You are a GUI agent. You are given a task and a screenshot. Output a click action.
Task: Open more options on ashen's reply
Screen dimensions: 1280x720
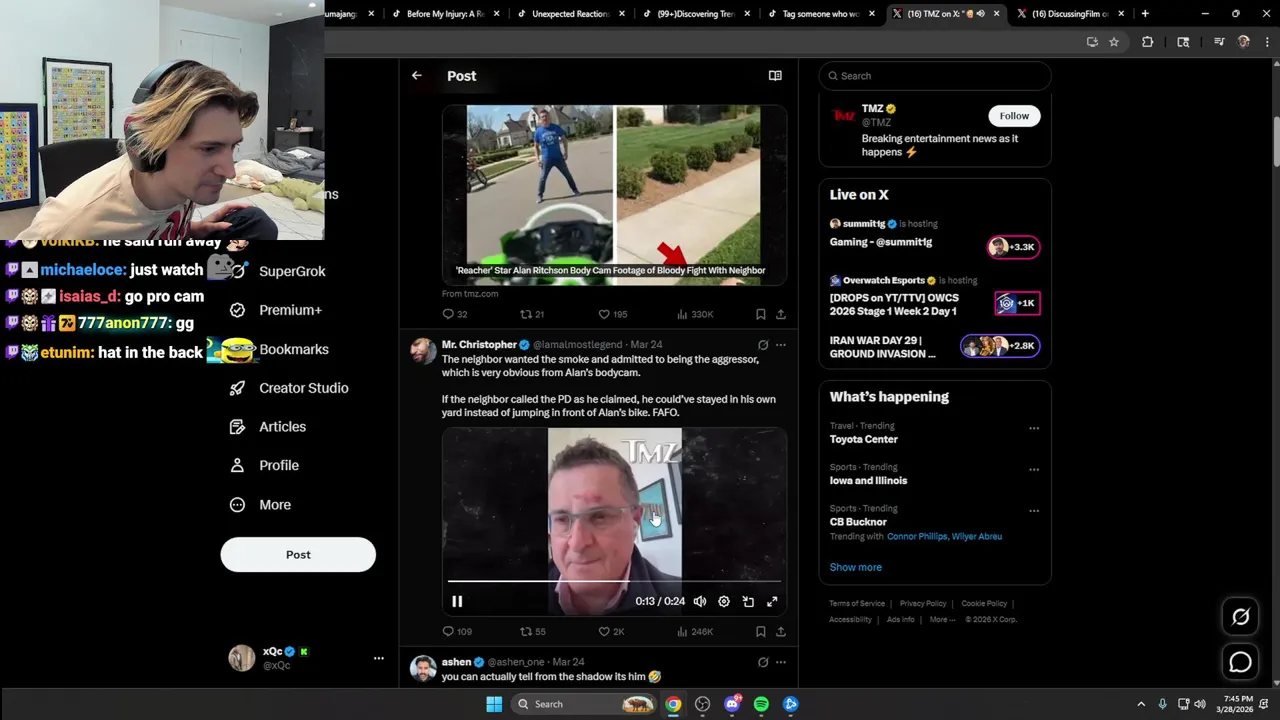click(x=781, y=662)
